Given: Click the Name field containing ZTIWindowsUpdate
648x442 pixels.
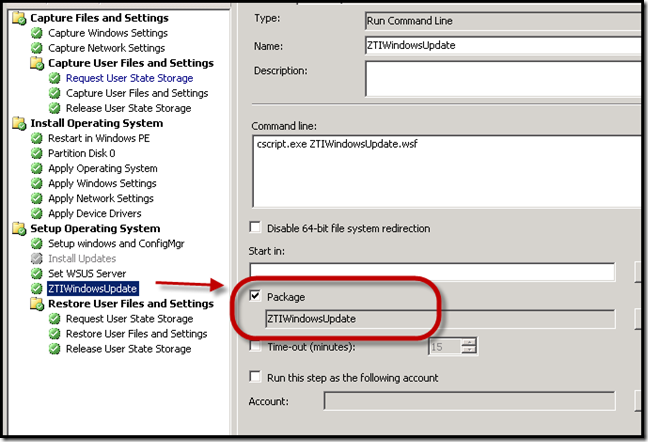Looking at the screenshot, I should (503, 45).
